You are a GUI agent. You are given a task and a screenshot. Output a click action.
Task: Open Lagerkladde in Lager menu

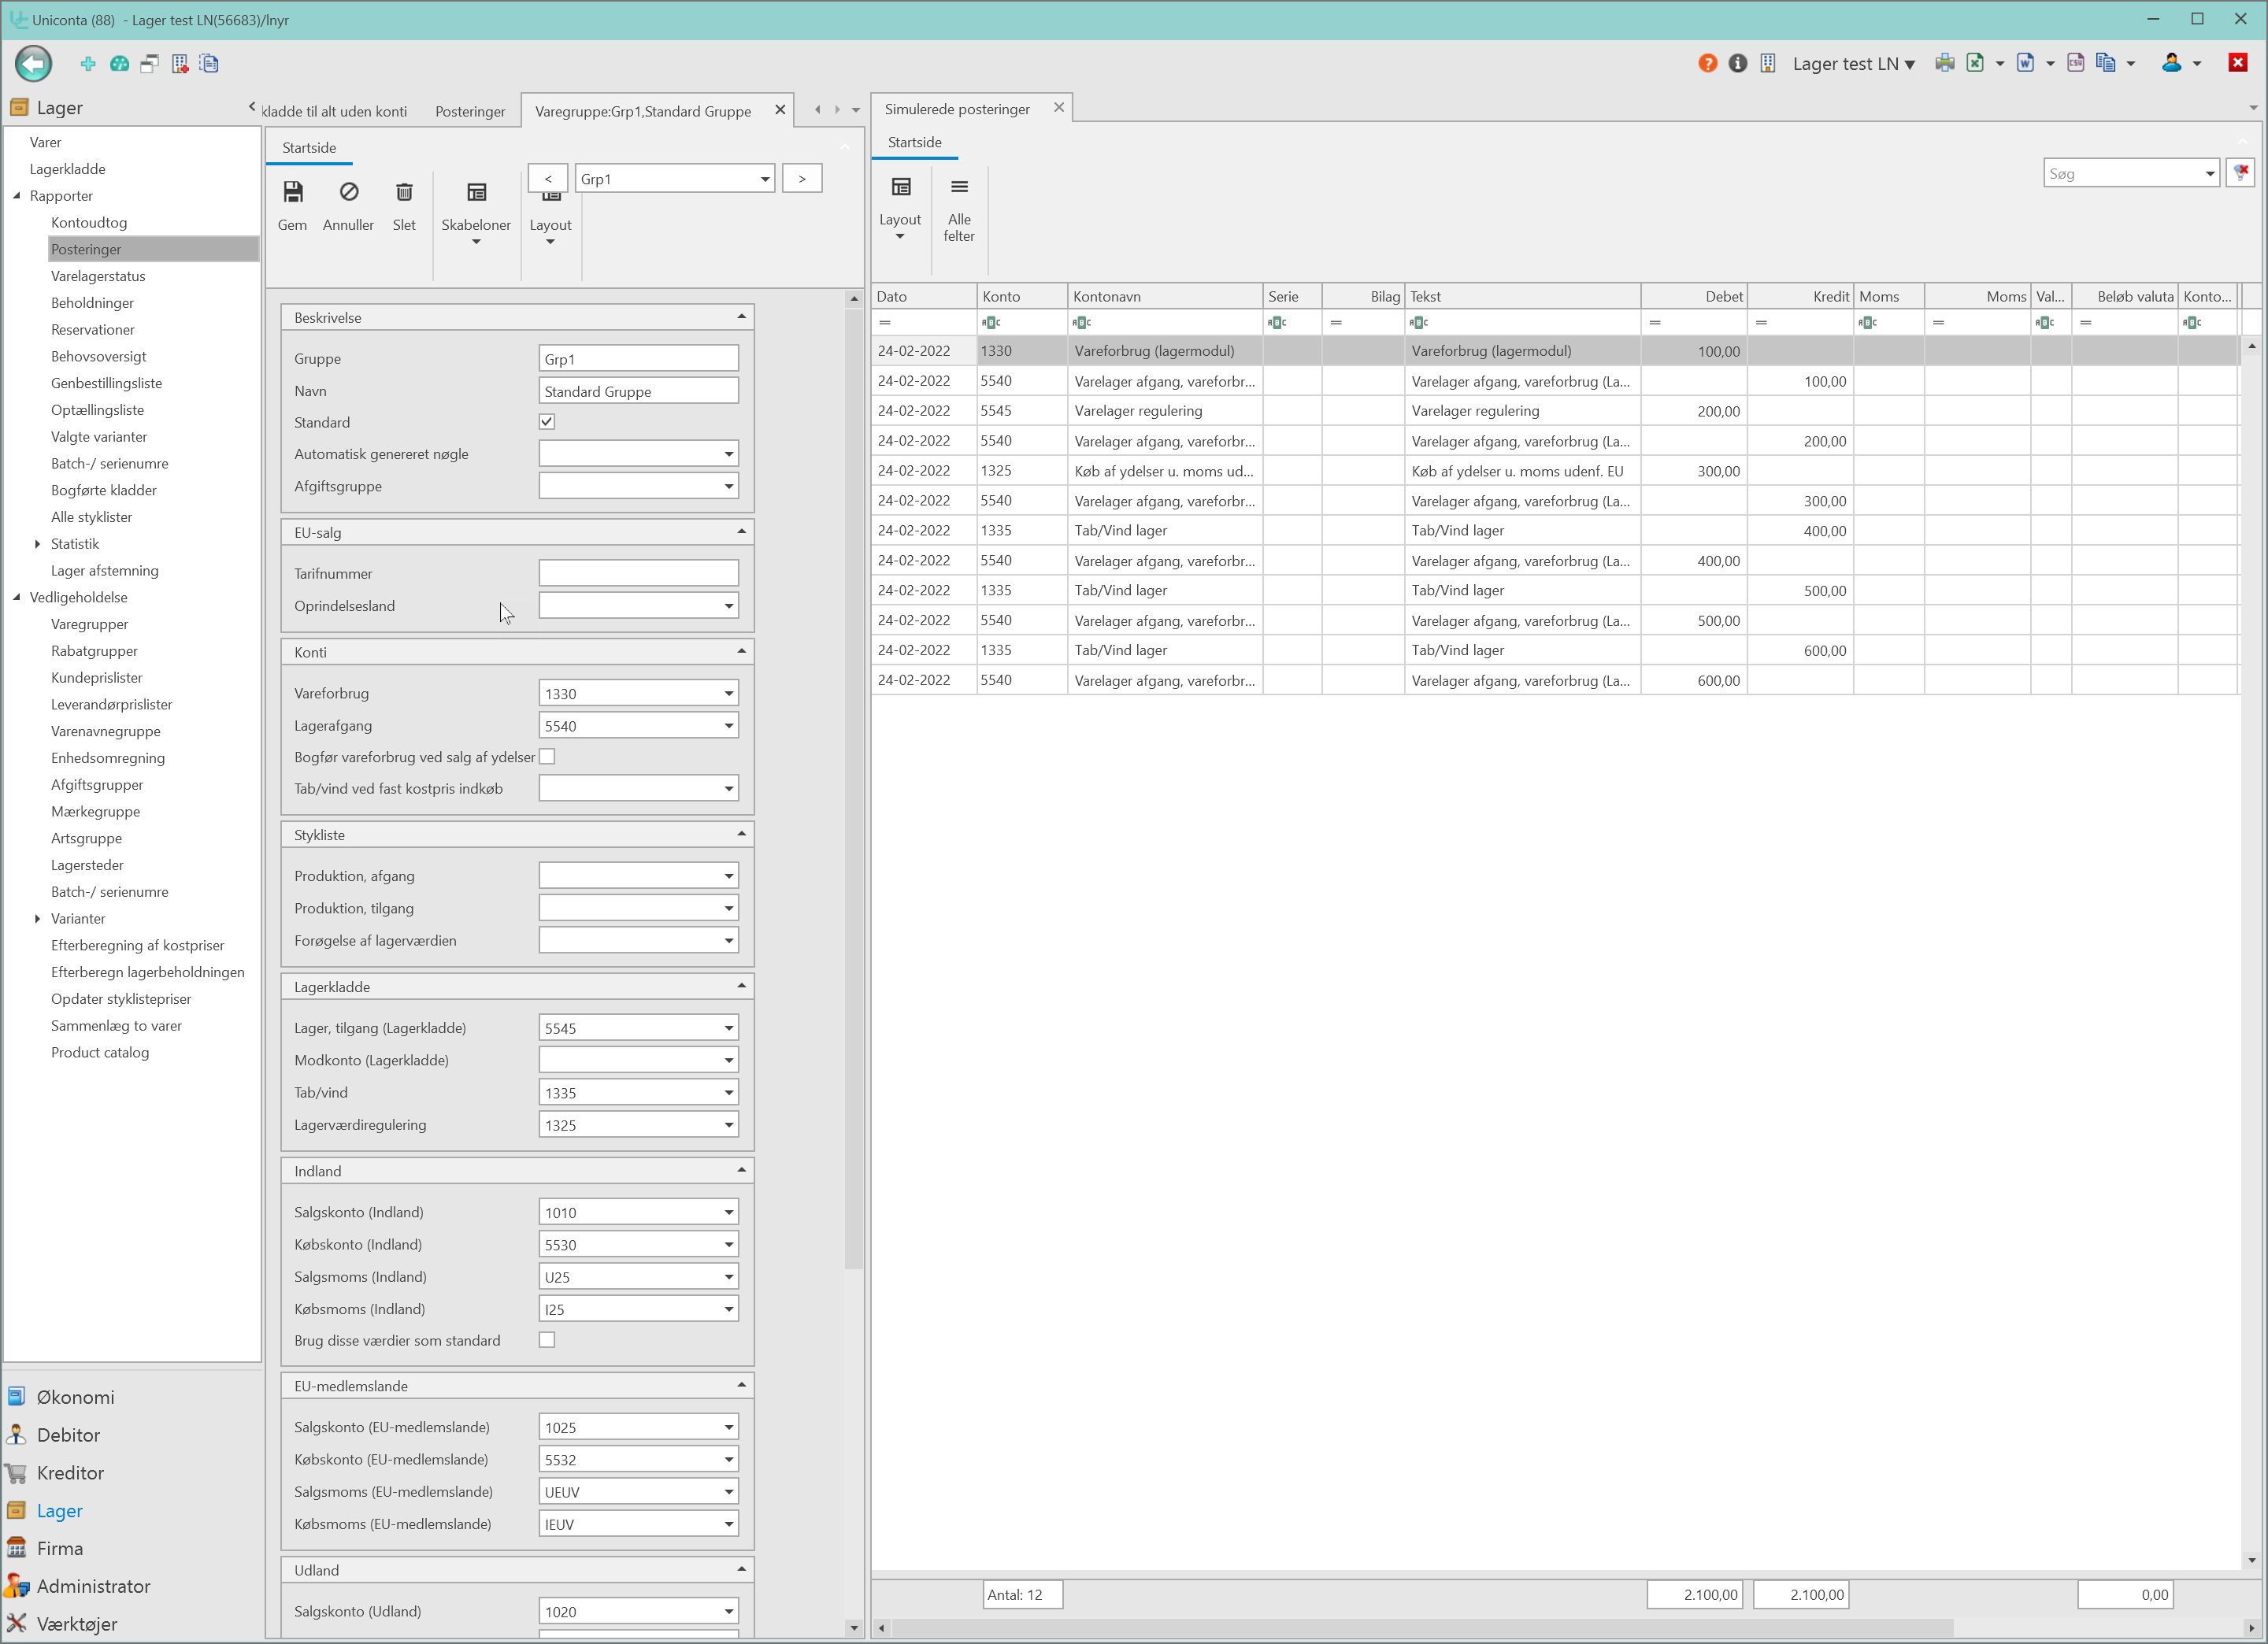pos(67,169)
